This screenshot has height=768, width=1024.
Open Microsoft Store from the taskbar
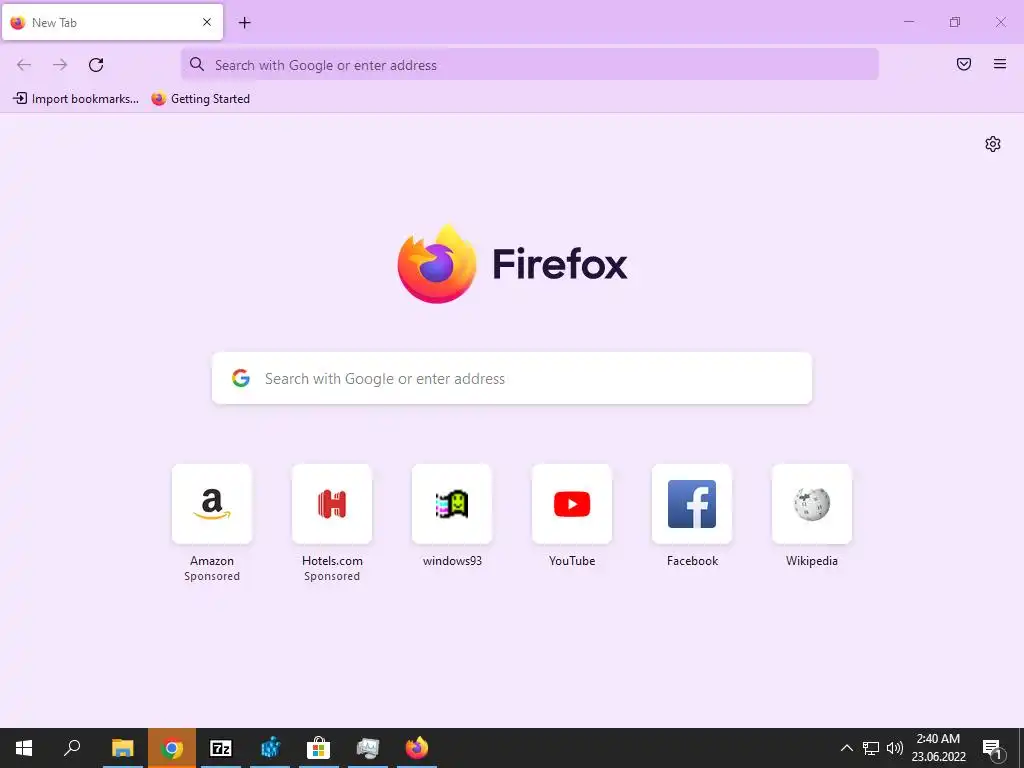tap(319, 748)
